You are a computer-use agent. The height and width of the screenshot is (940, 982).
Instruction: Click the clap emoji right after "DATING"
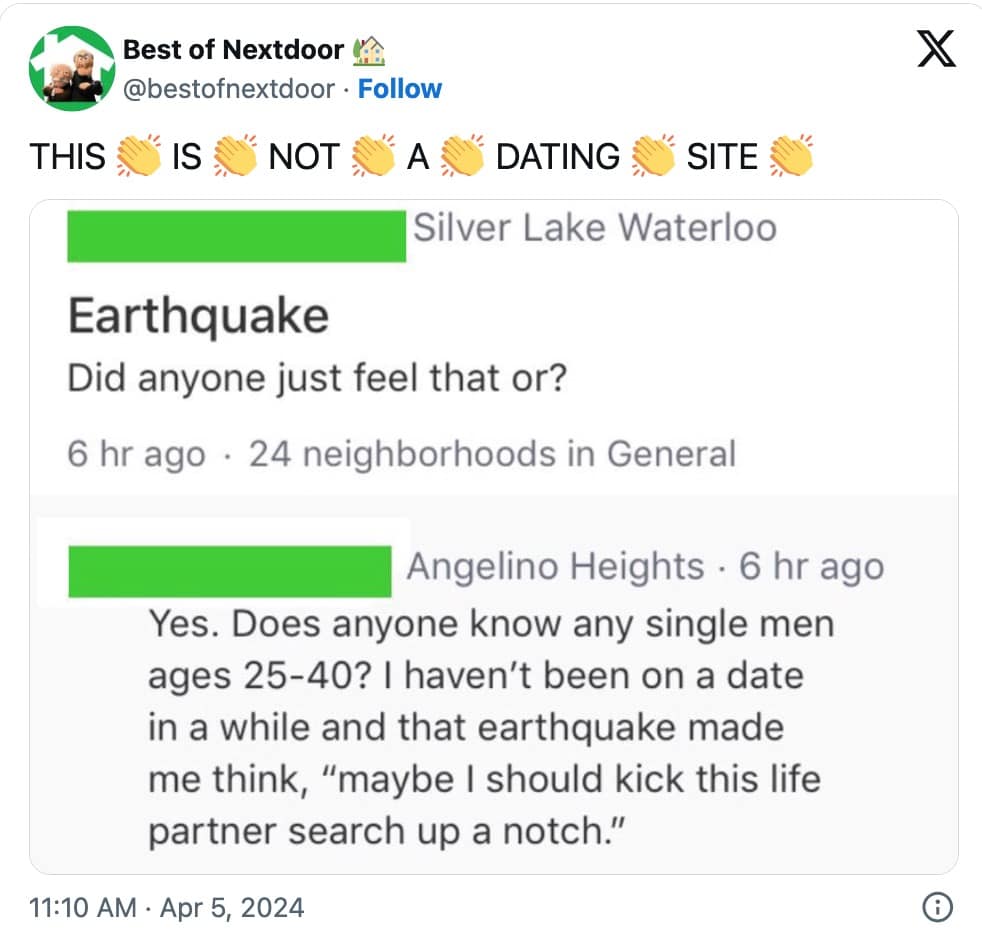653,157
